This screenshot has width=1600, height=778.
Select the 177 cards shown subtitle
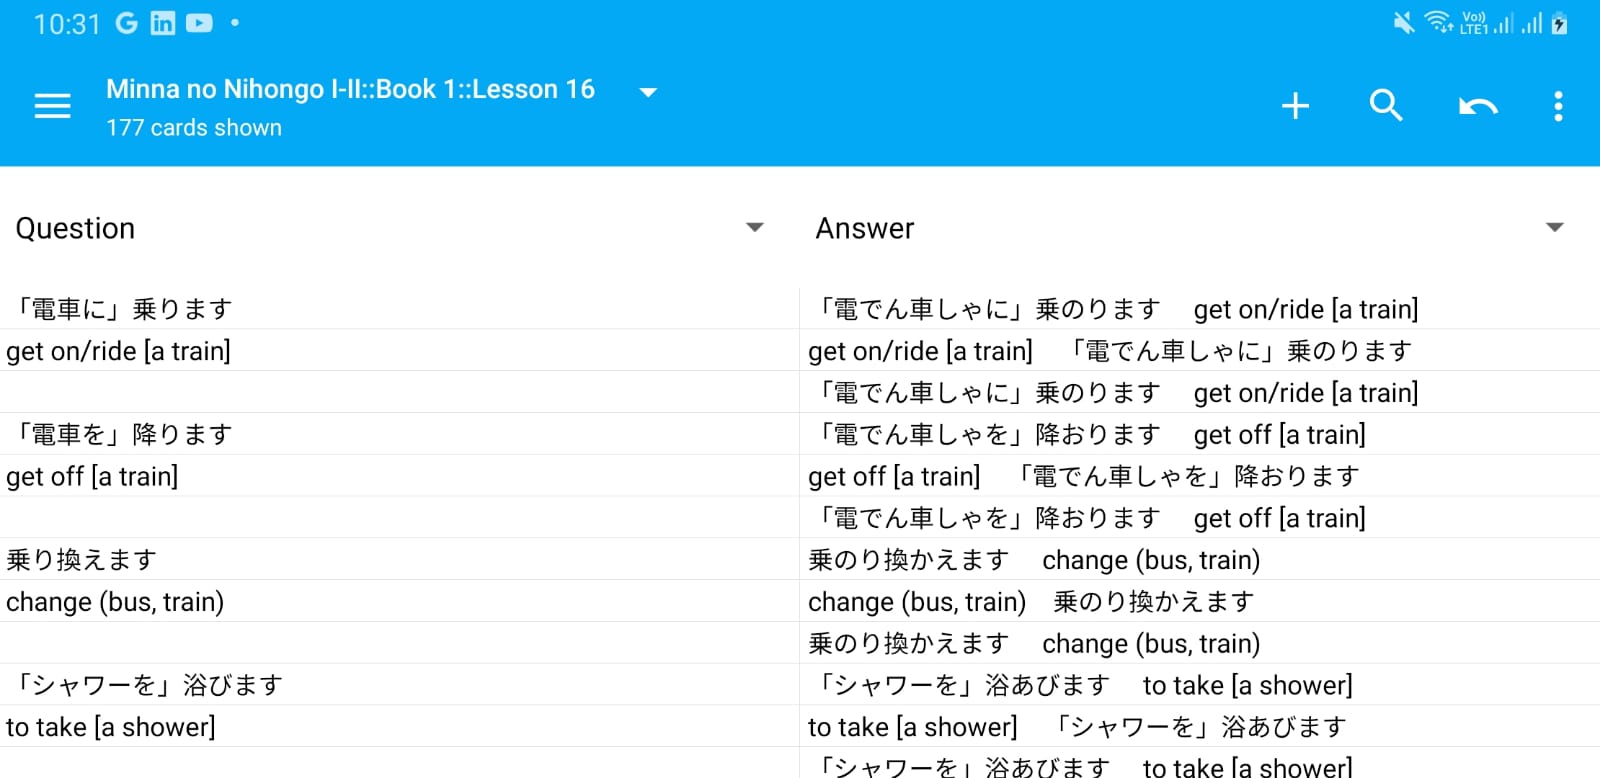coord(194,128)
